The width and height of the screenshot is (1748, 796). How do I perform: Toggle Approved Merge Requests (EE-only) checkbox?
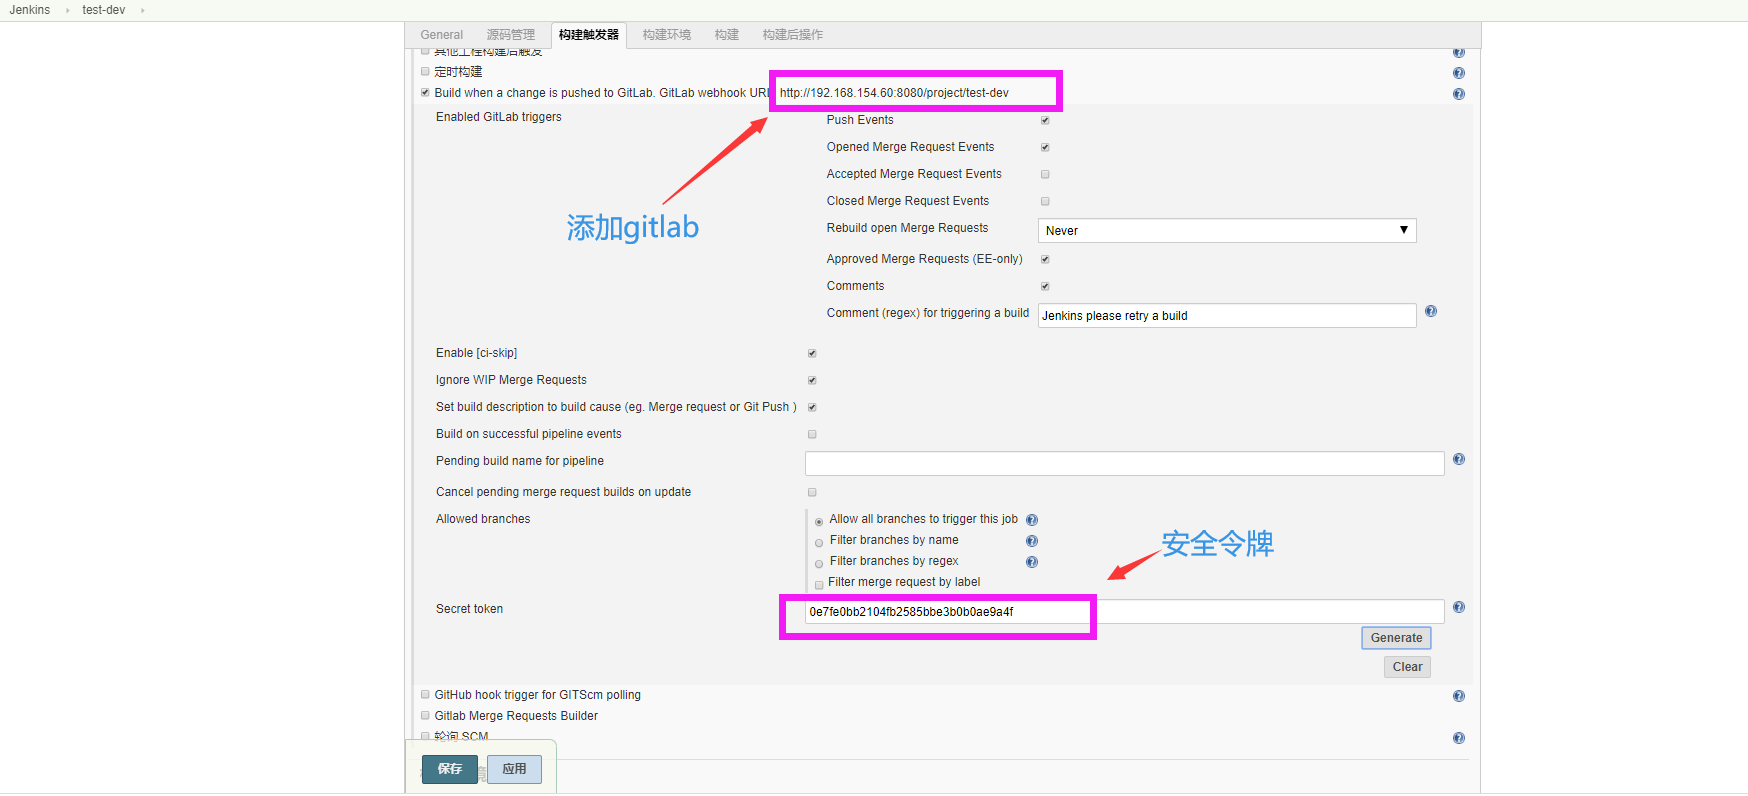click(1045, 259)
